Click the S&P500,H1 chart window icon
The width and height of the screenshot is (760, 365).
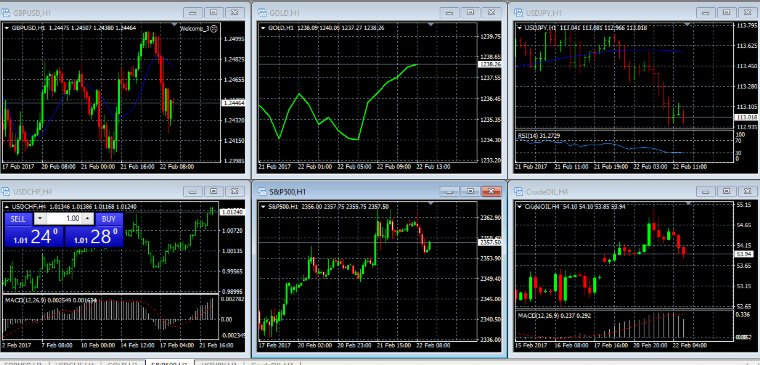point(262,191)
